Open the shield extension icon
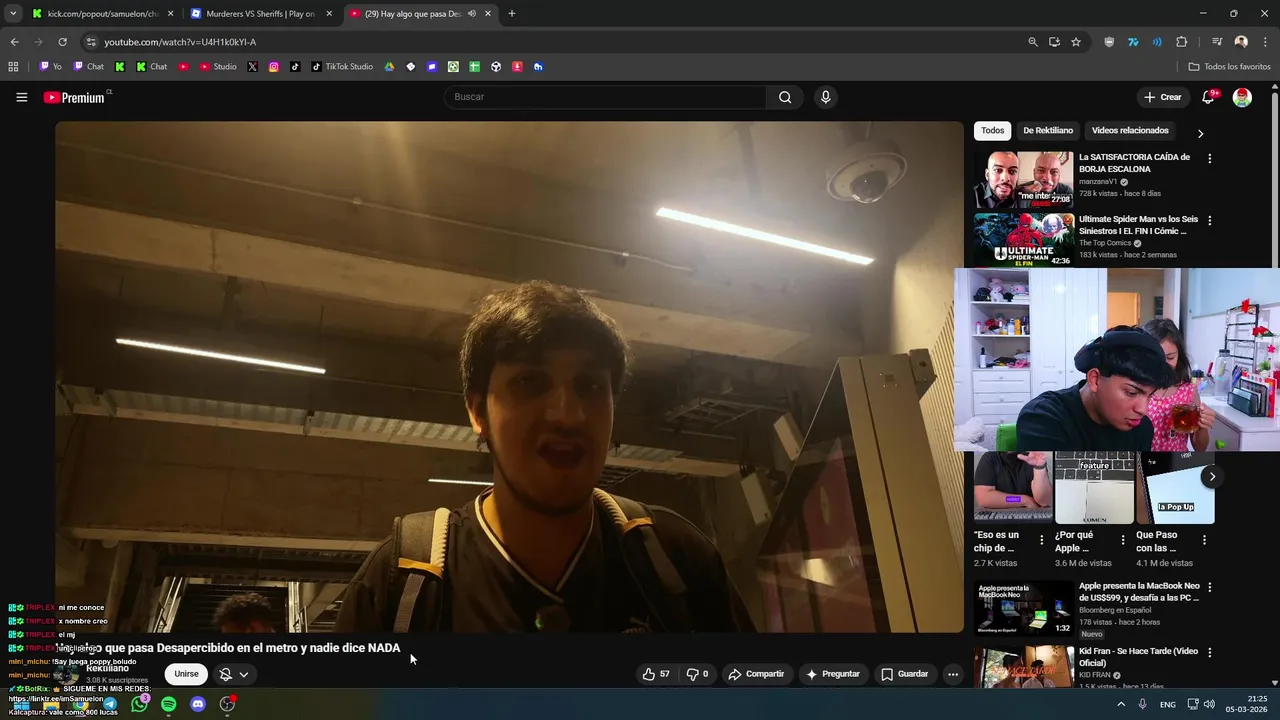1280x720 pixels. 1109,42
